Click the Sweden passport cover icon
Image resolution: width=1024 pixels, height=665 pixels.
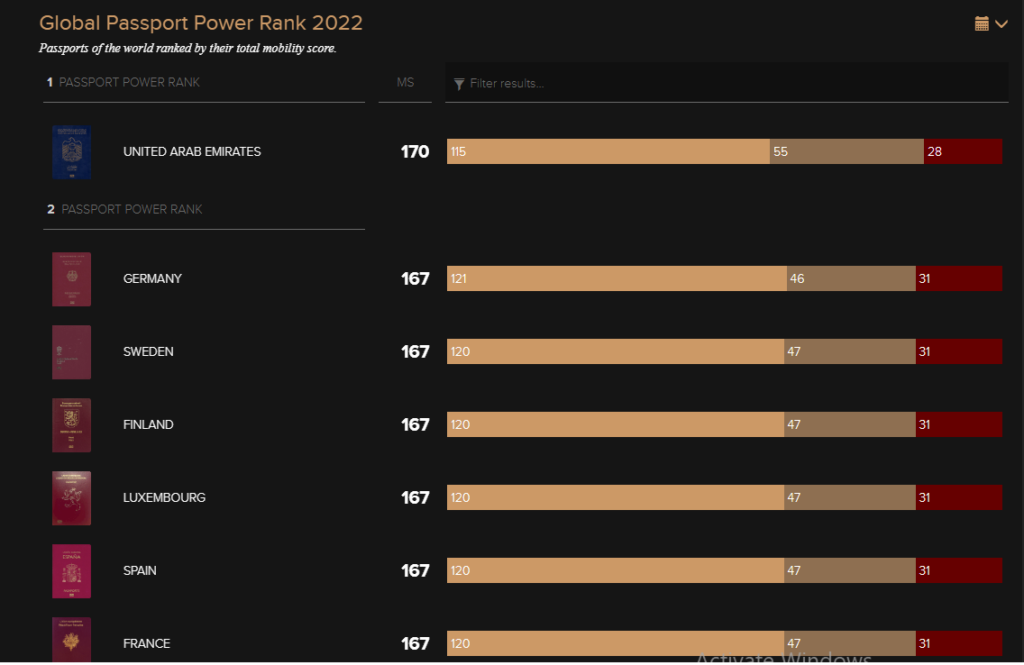coord(71,352)
